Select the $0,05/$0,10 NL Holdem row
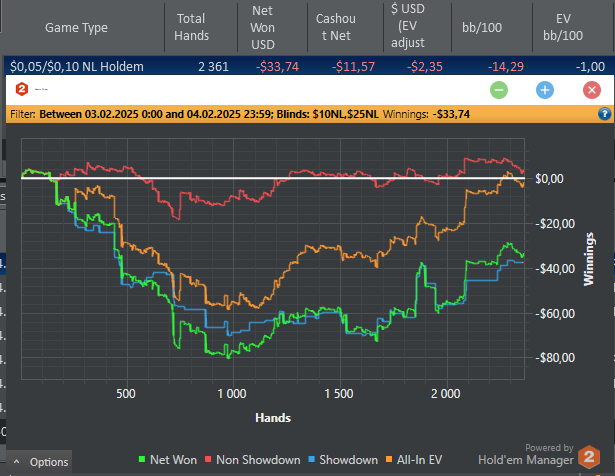615x476 pixels. click(76, 66)
